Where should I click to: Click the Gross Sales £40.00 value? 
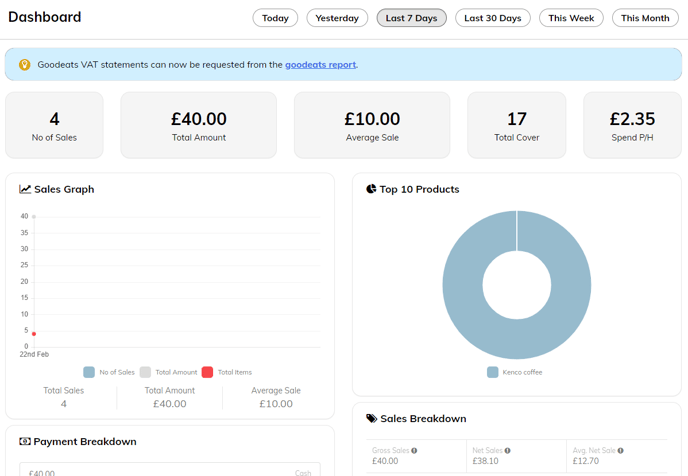click(385, 461)
